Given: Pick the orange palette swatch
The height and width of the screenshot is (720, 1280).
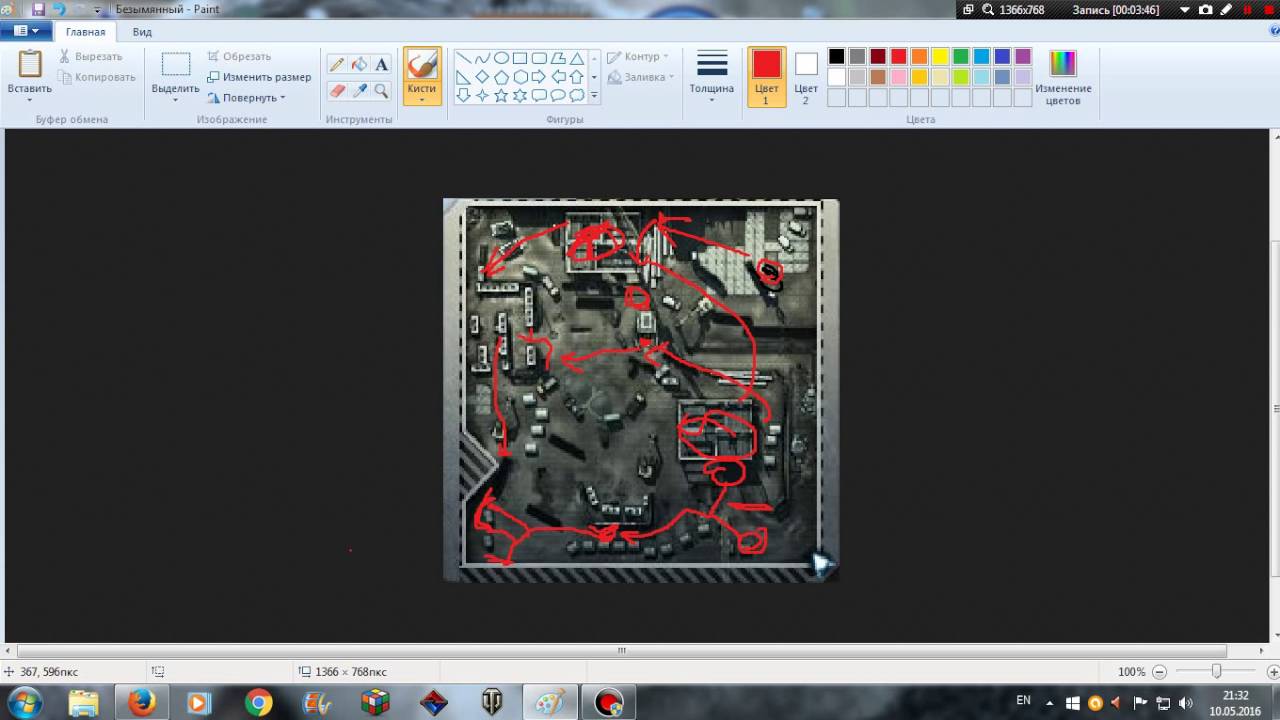Looking at the screenshot, I should [919, 57].
